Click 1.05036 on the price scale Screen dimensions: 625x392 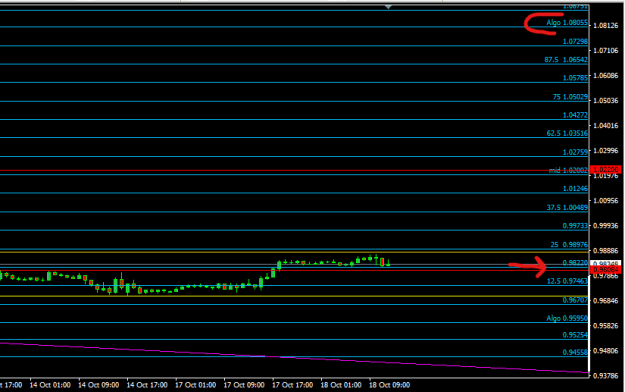tap(605, 100)
